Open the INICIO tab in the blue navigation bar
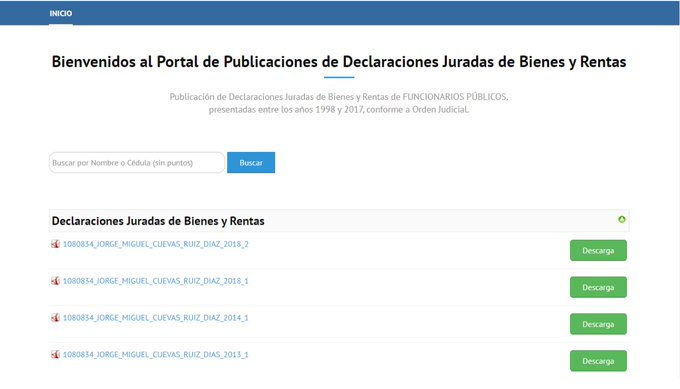 coord(61,13)
